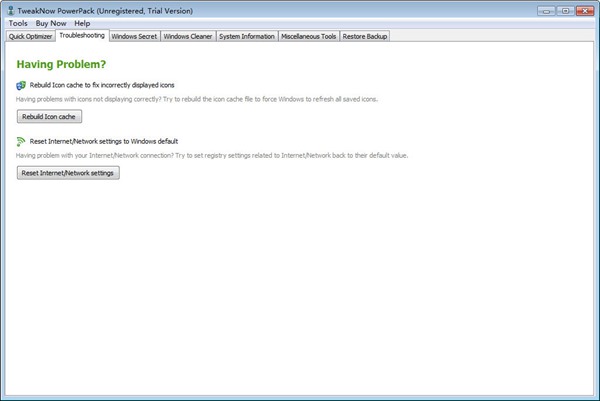Click the gray description about icons not displaying correctly
This screenshot has width=600, height=401.
click(197, 99)
